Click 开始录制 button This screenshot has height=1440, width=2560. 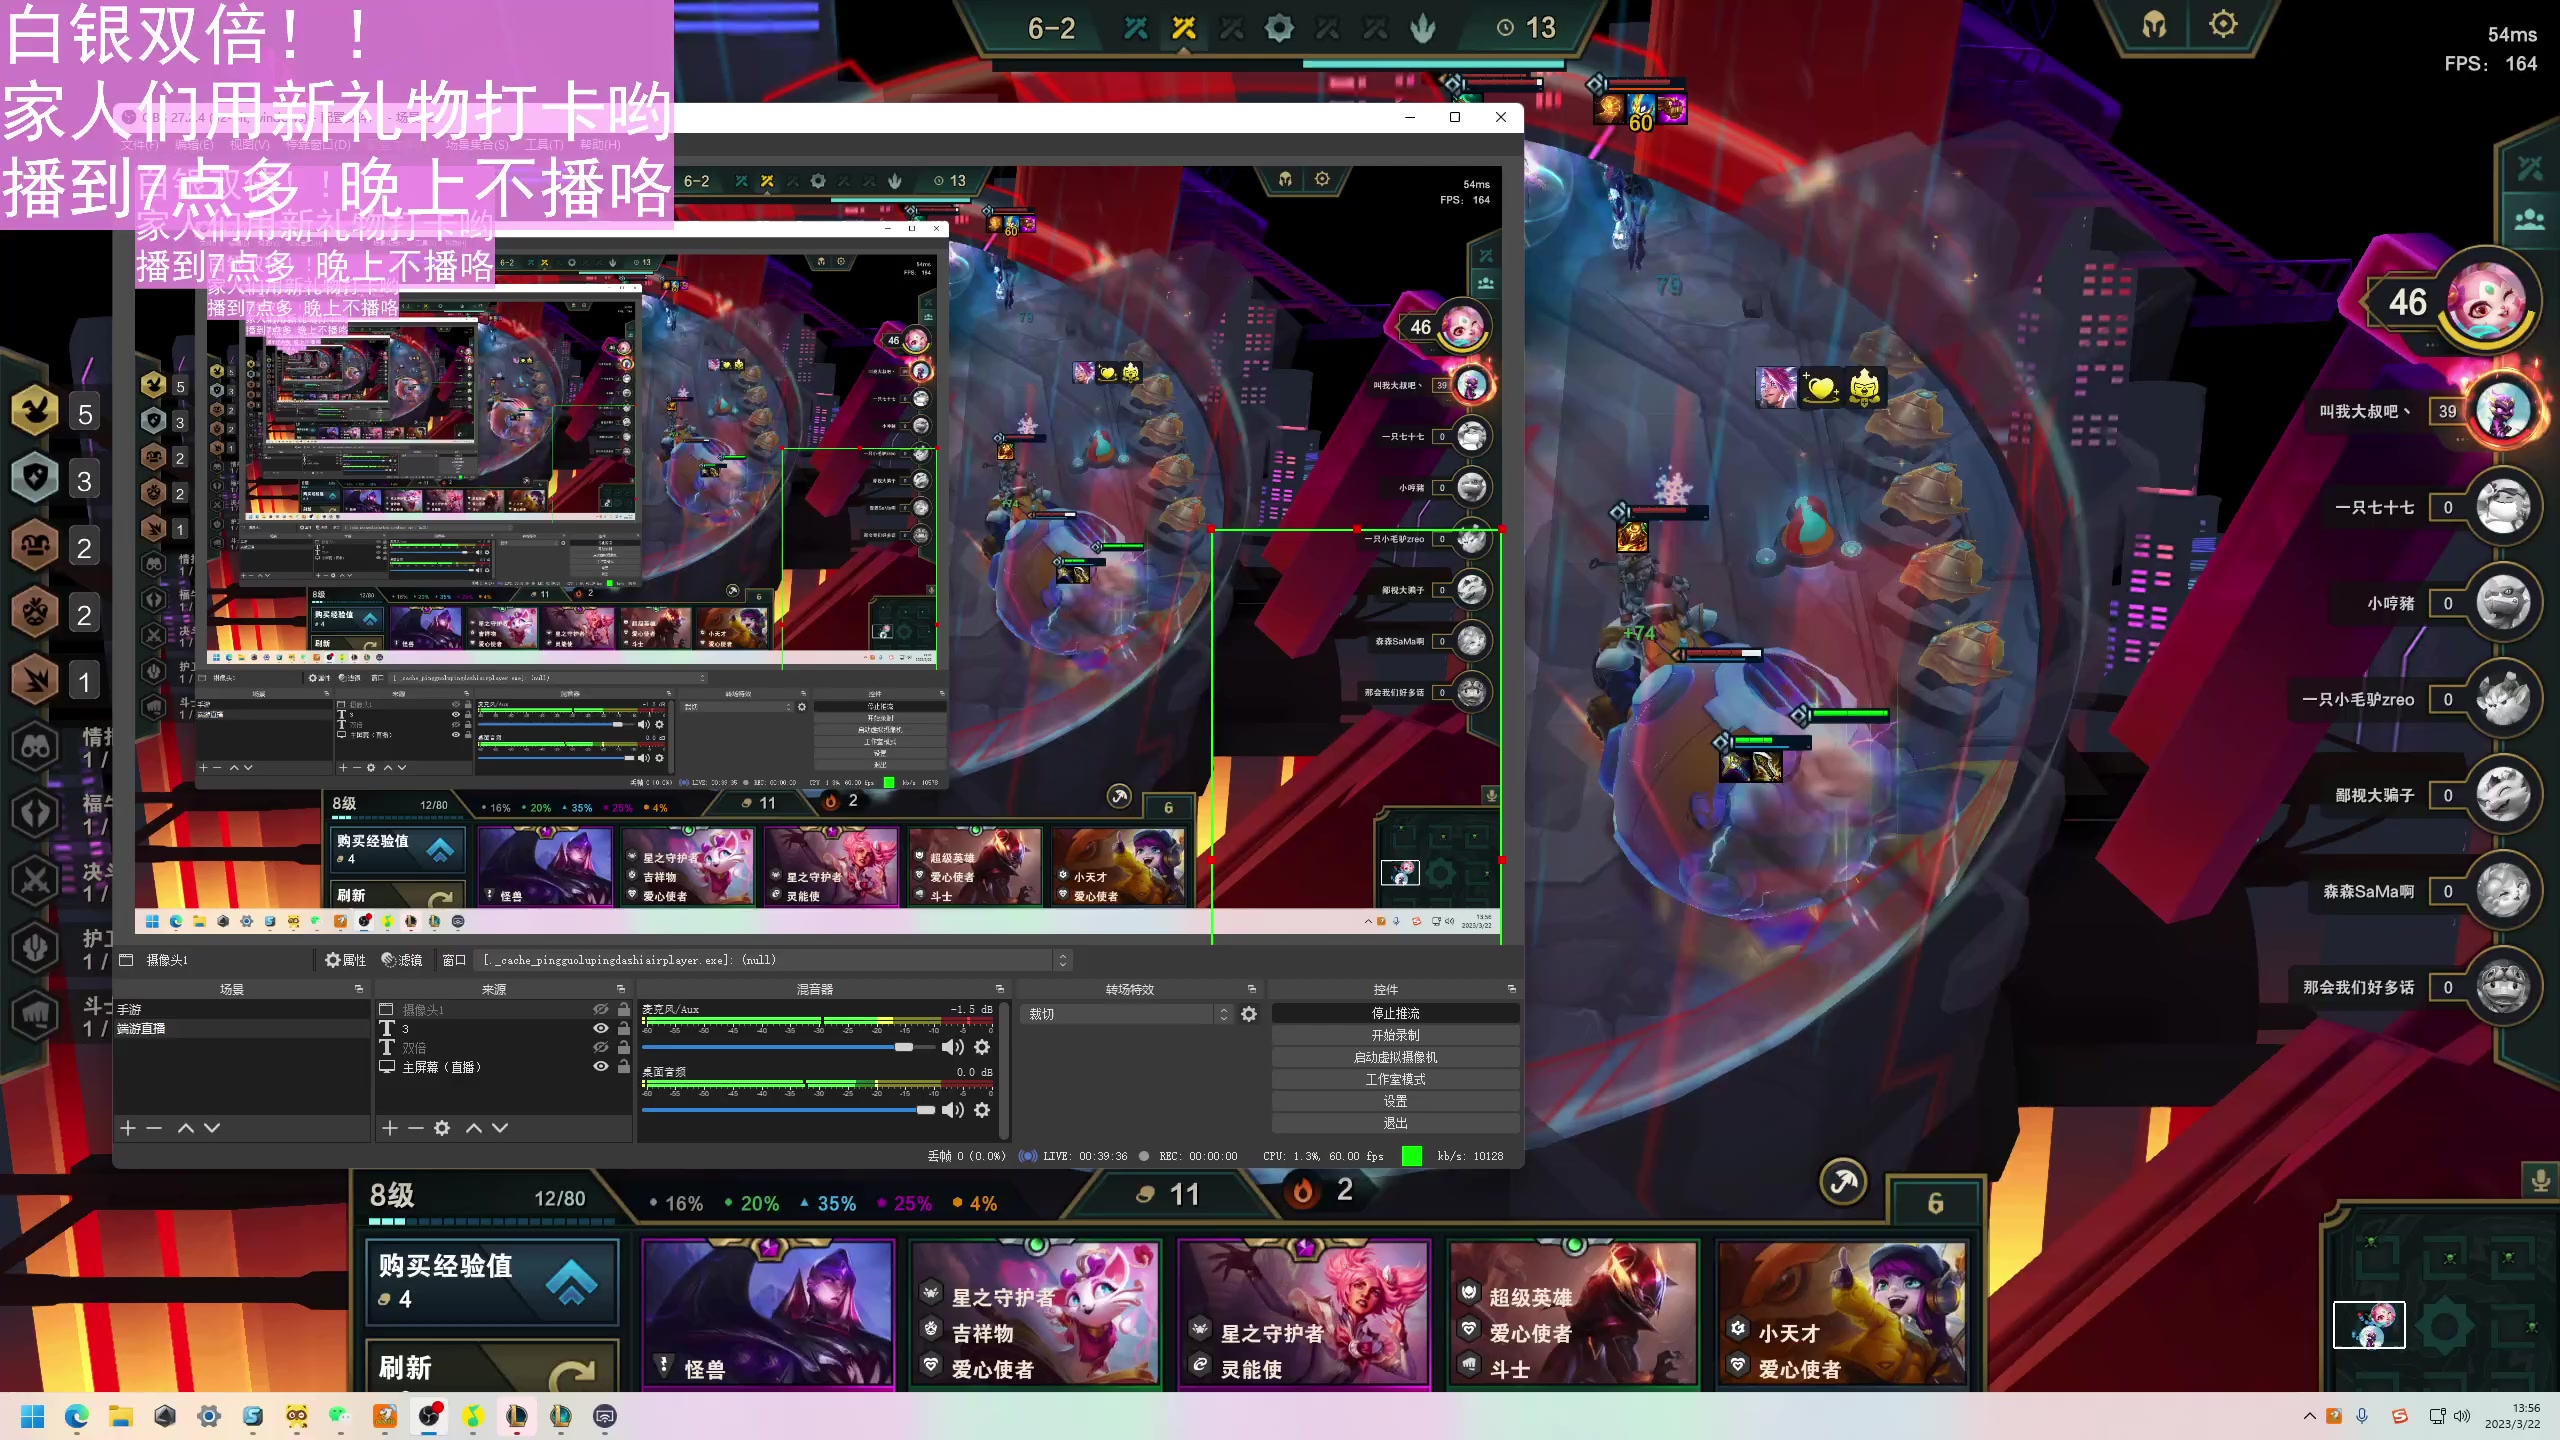coord(1395,1036)
